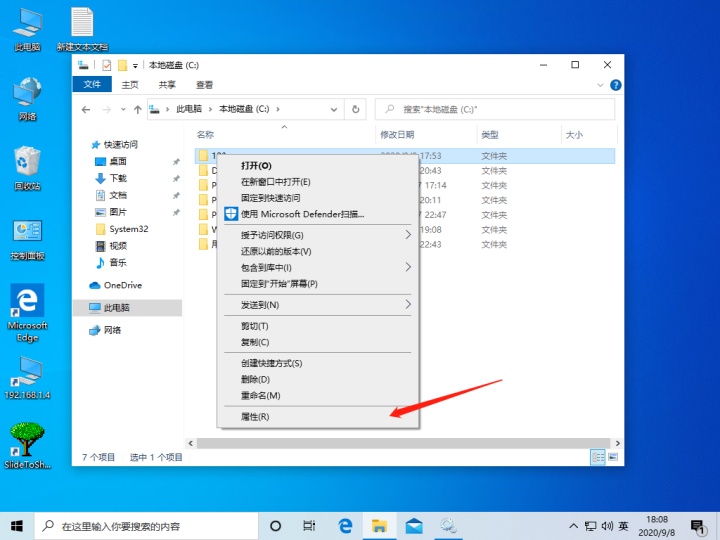
Task: Open the 查看 ribbon tab
Action: [204, 85]
